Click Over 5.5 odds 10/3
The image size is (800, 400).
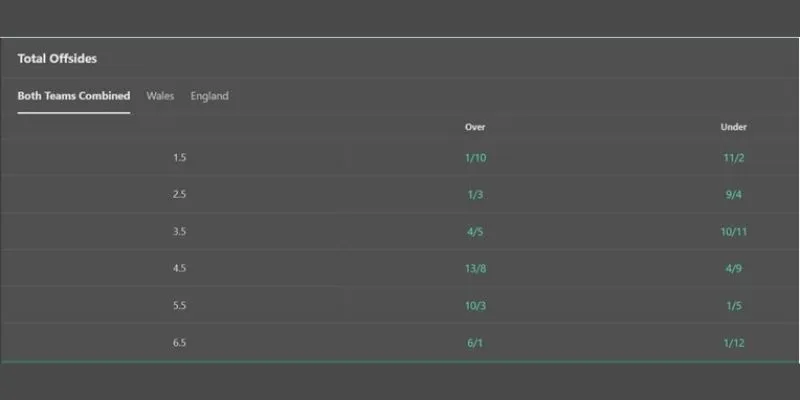(x=475, y=306)
